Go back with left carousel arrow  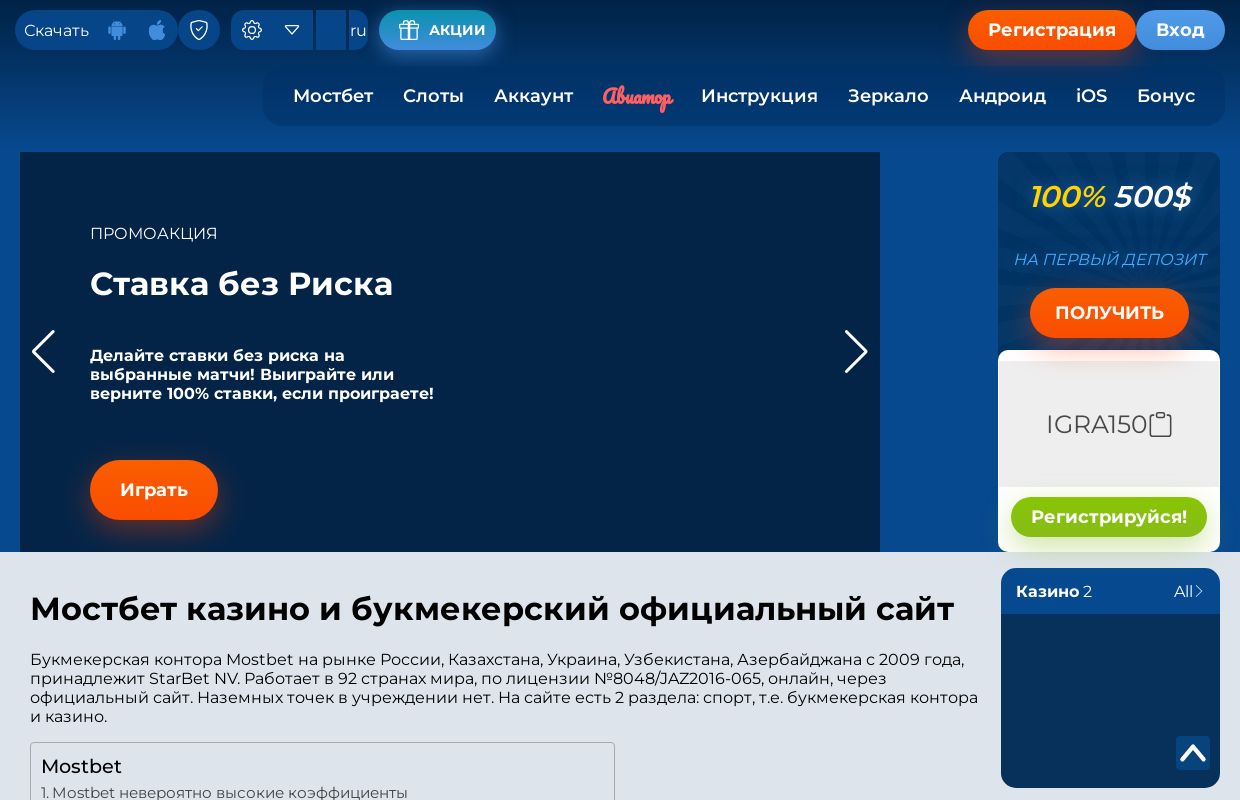(x=44, y=352)
